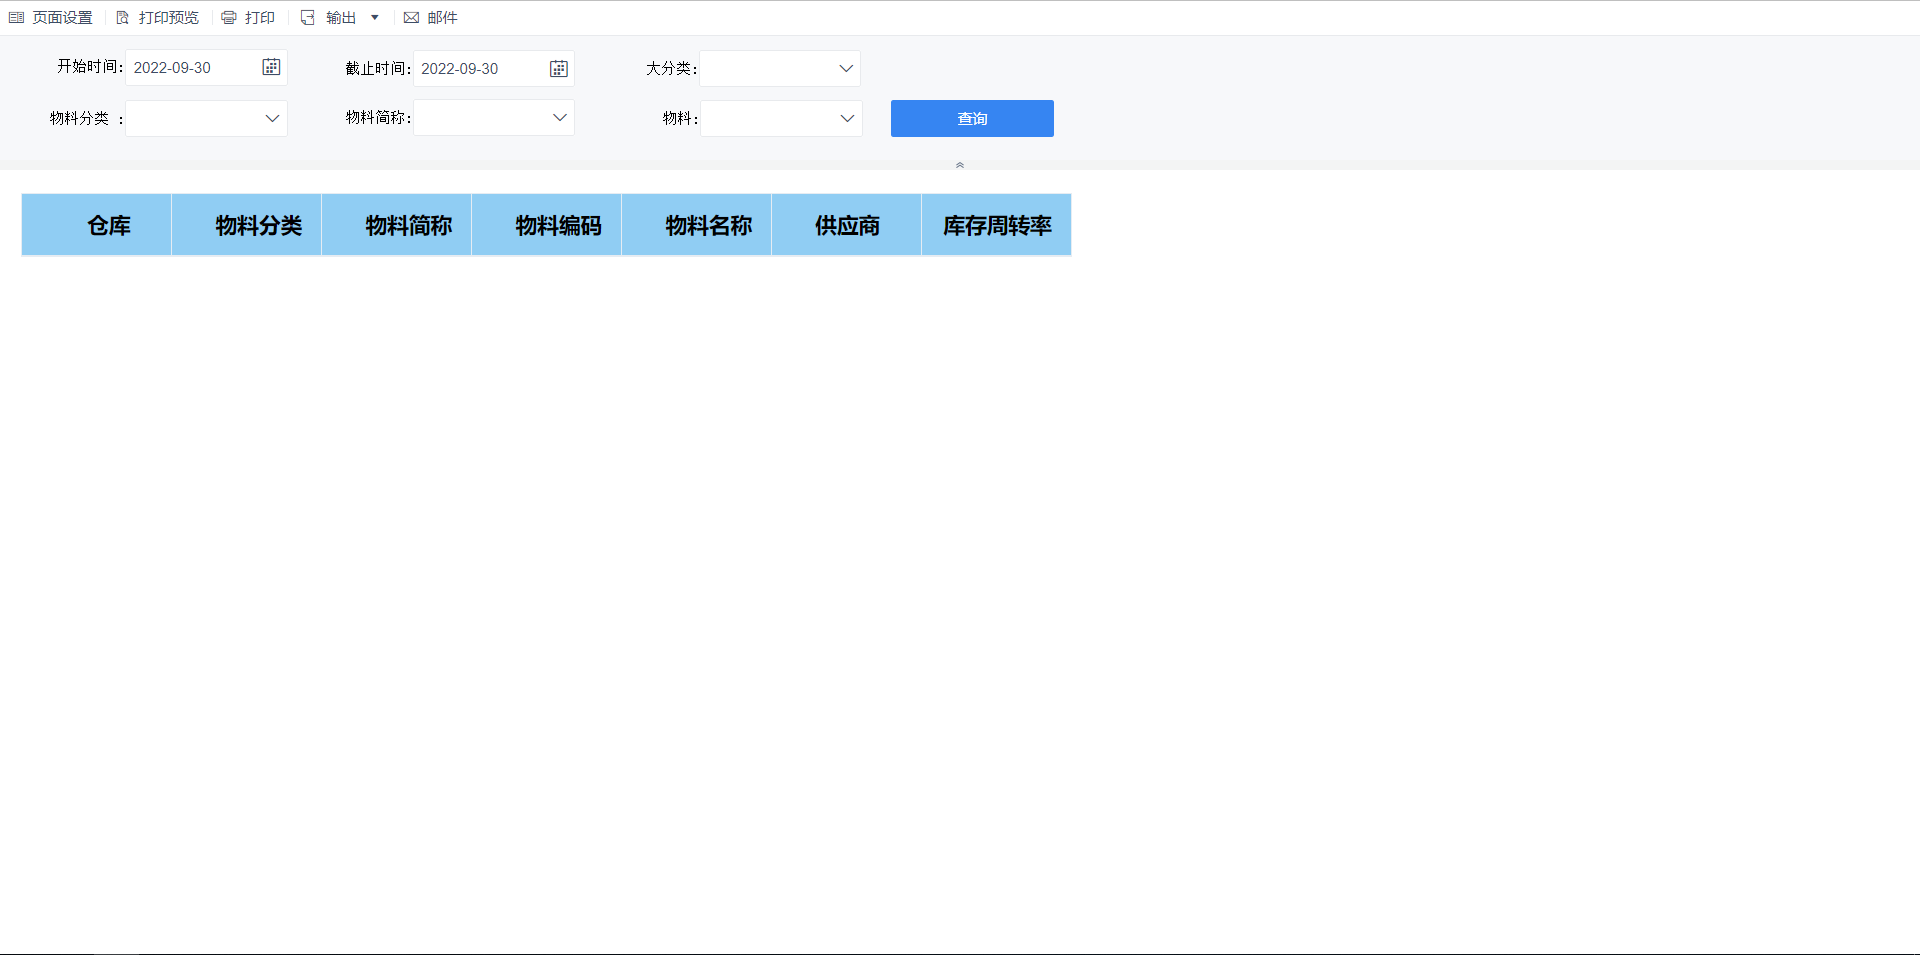Expand the 物料简称 dropdown list
This screenshot has height=955, width=1920.
[559, 118]
